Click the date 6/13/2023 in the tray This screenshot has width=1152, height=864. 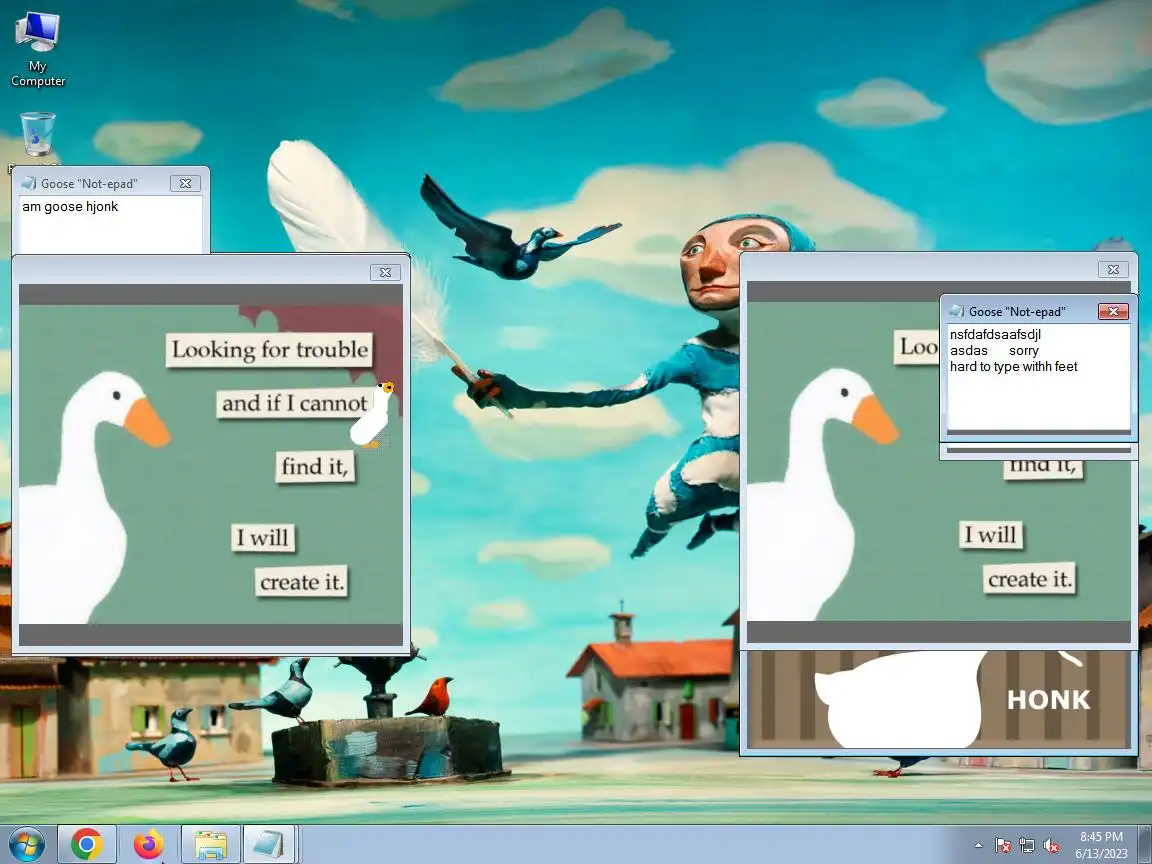pos(1101,854)
